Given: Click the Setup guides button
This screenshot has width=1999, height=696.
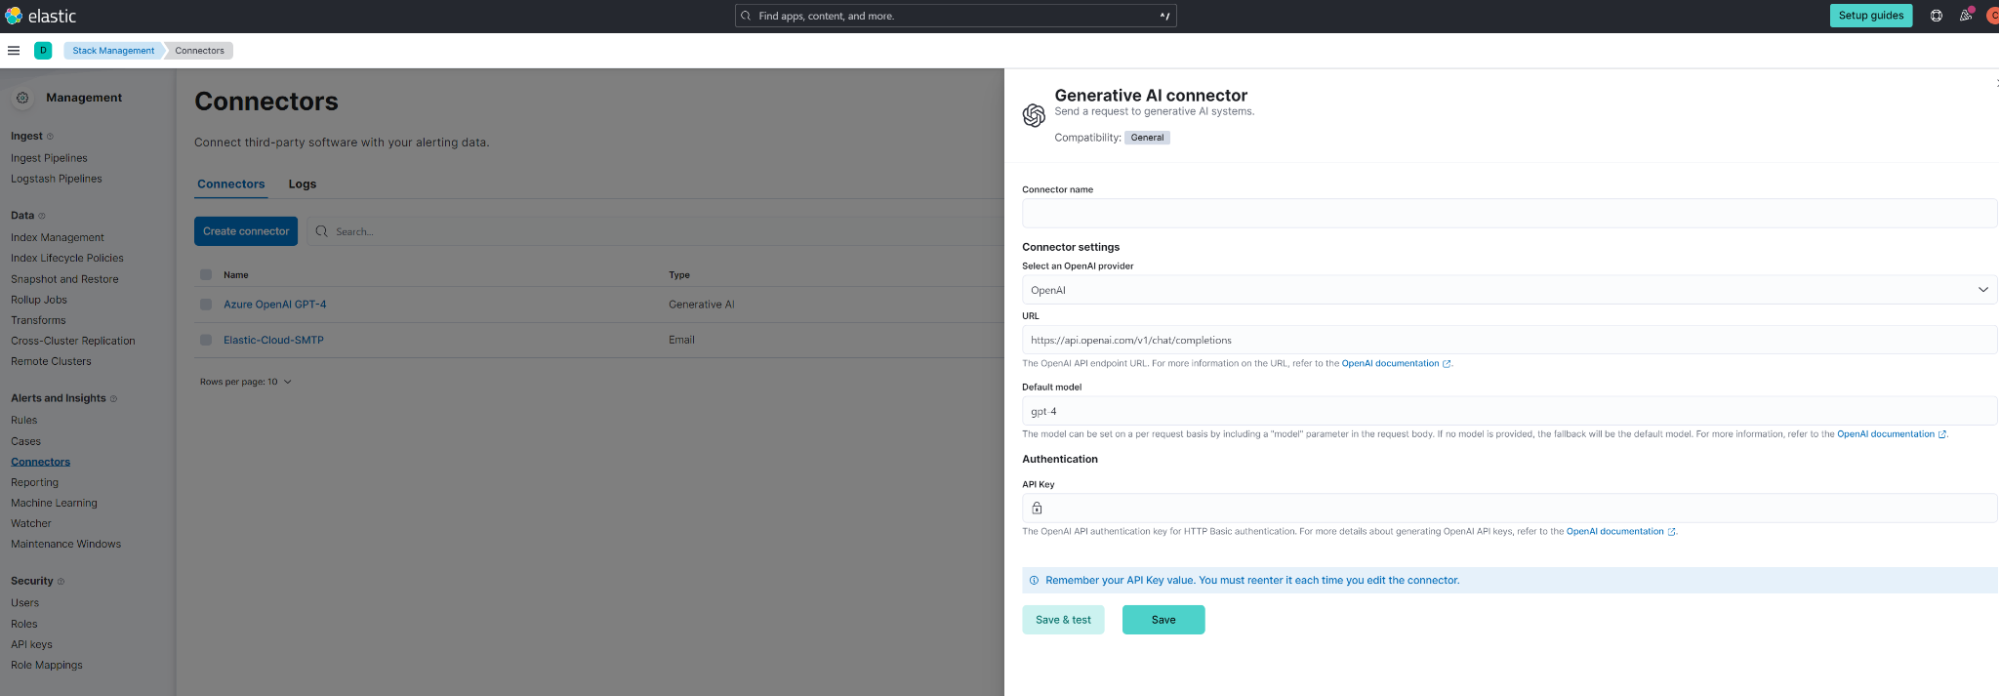Looking at the screenshot, I should pos(1871,16).
